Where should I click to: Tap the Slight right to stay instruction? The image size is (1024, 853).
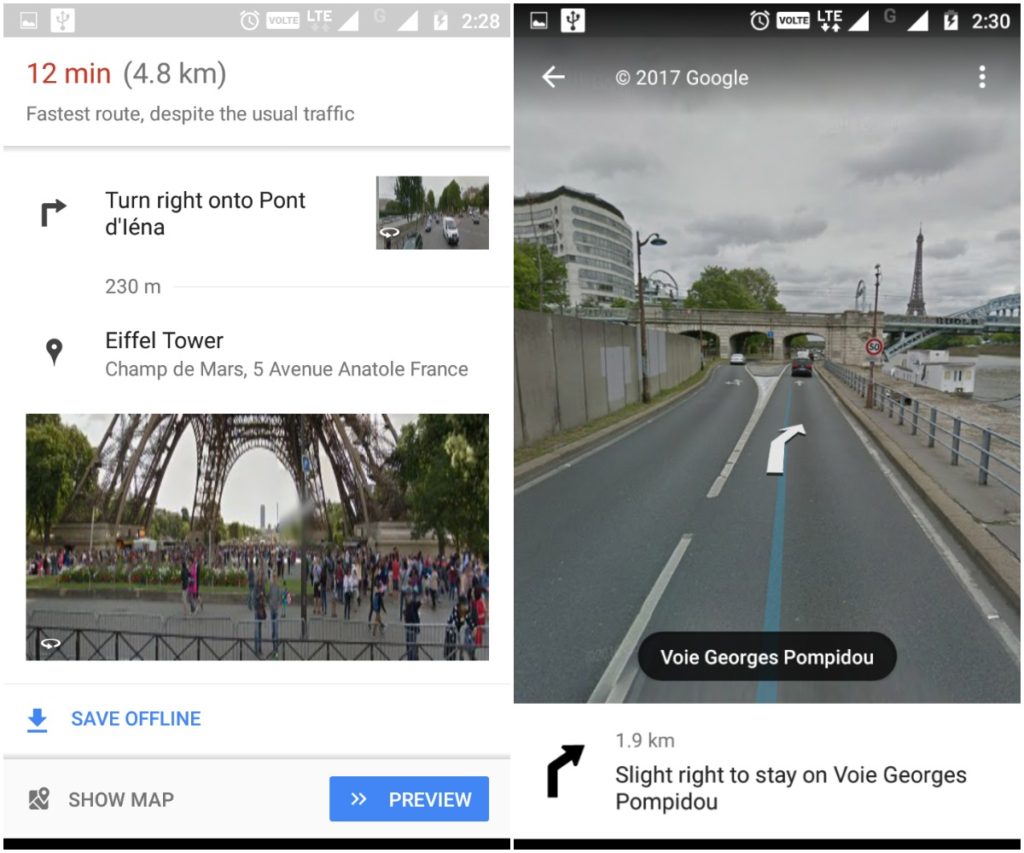pos(790,788)
